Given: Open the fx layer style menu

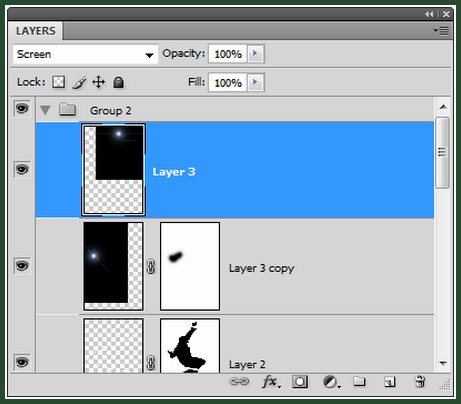Looking at the screenshot, I should point(271,382).
